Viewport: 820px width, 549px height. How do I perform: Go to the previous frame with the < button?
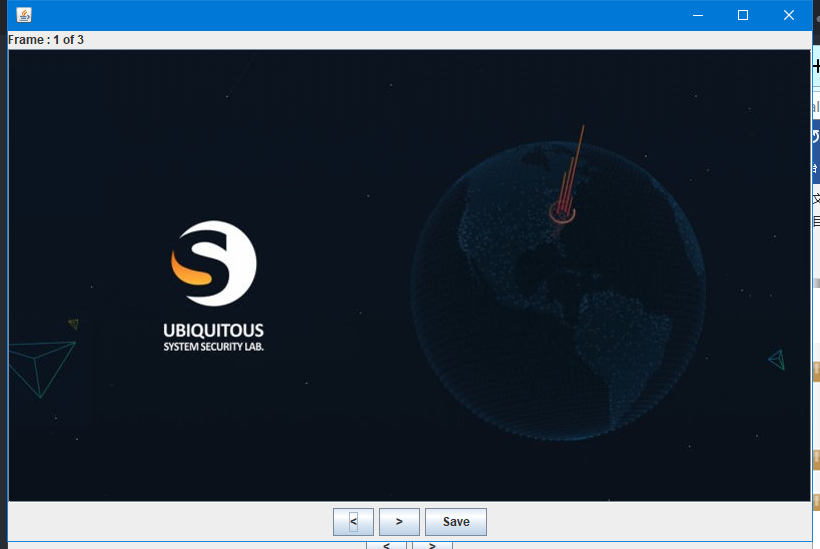point(353,522)
